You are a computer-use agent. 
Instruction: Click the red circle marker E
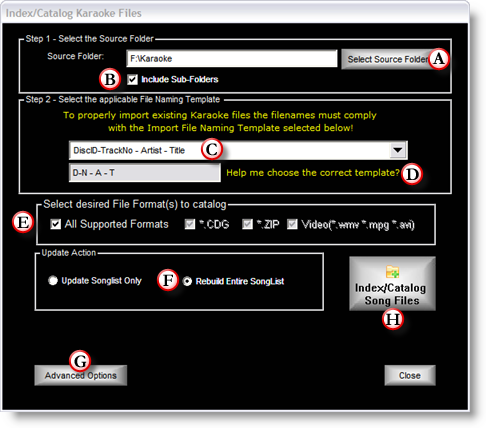23,222
